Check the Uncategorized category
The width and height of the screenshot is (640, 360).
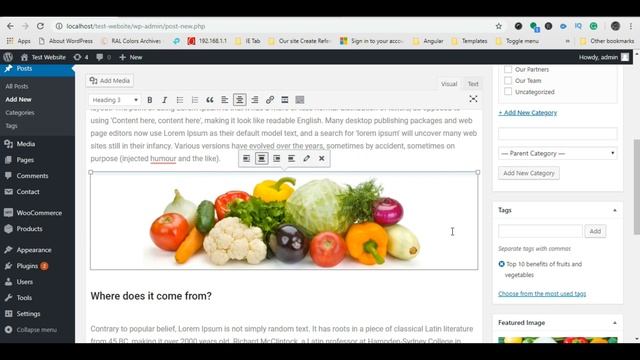click(508, 91)
